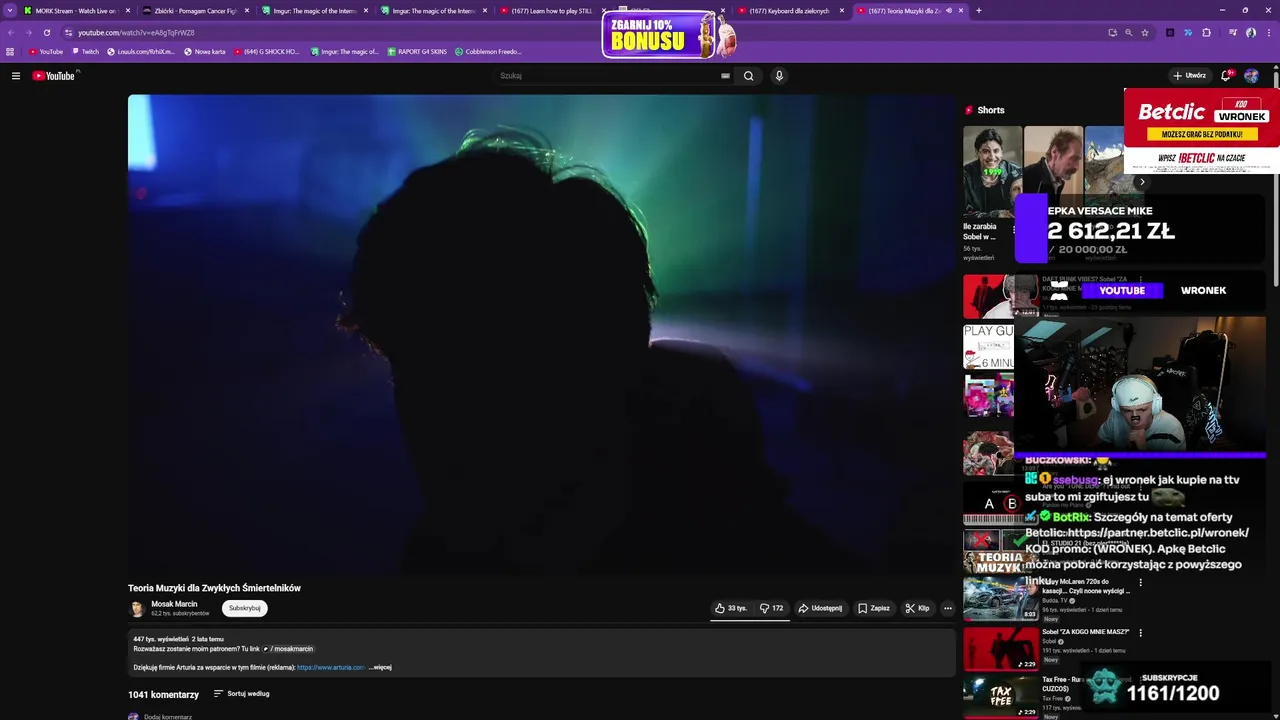Expand the description with ...więcej

click(x=381, y=667)
